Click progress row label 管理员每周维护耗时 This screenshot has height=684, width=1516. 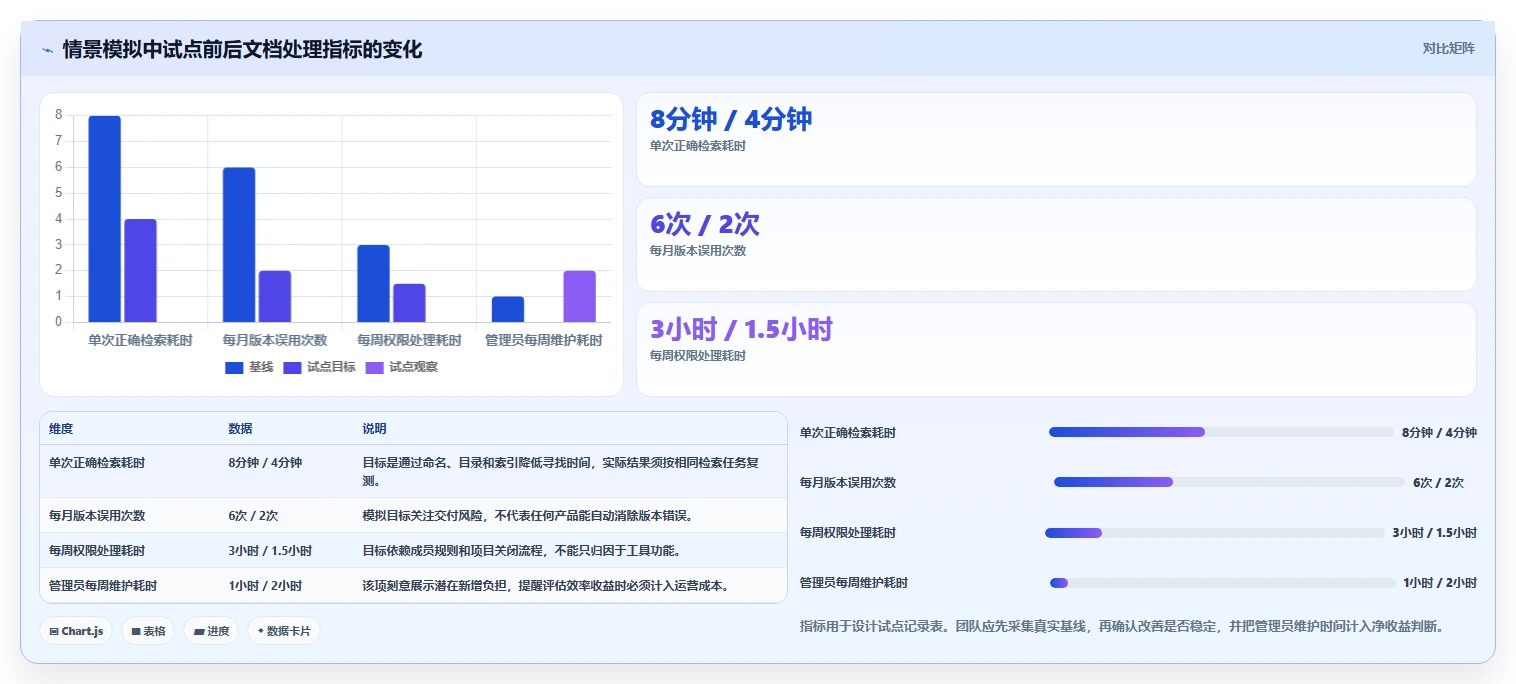(x=854, y=583)
